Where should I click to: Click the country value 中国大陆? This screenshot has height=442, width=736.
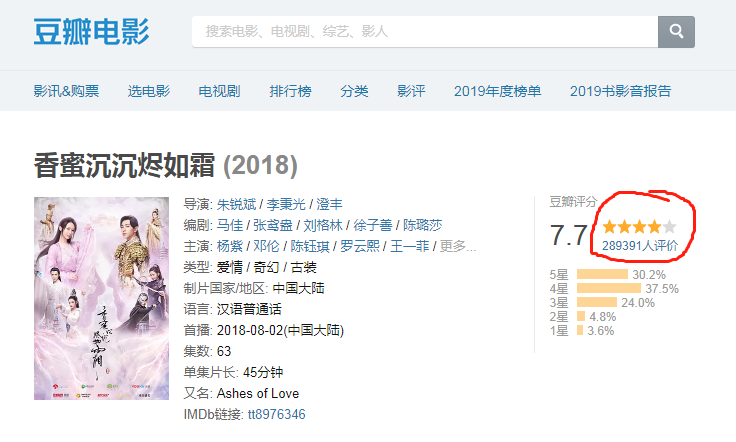[x=299, y=288]
